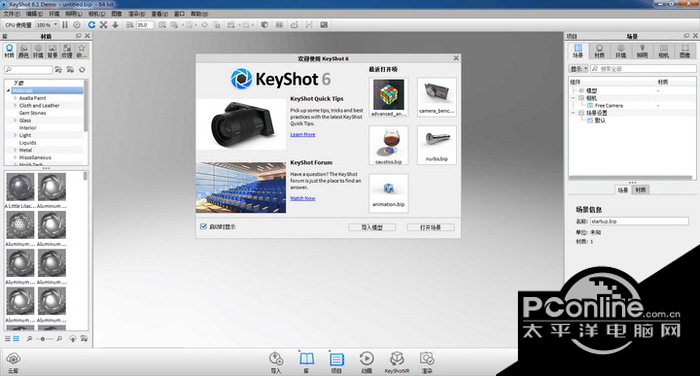Open the Lighting tab in project panel

642,51
